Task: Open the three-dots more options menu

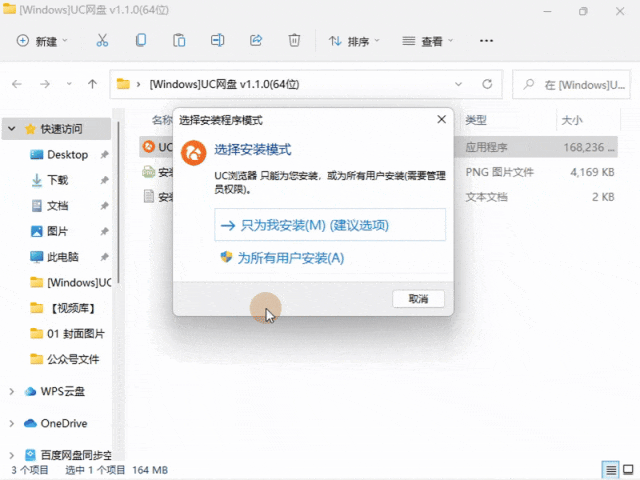Action: click(486, 41)
